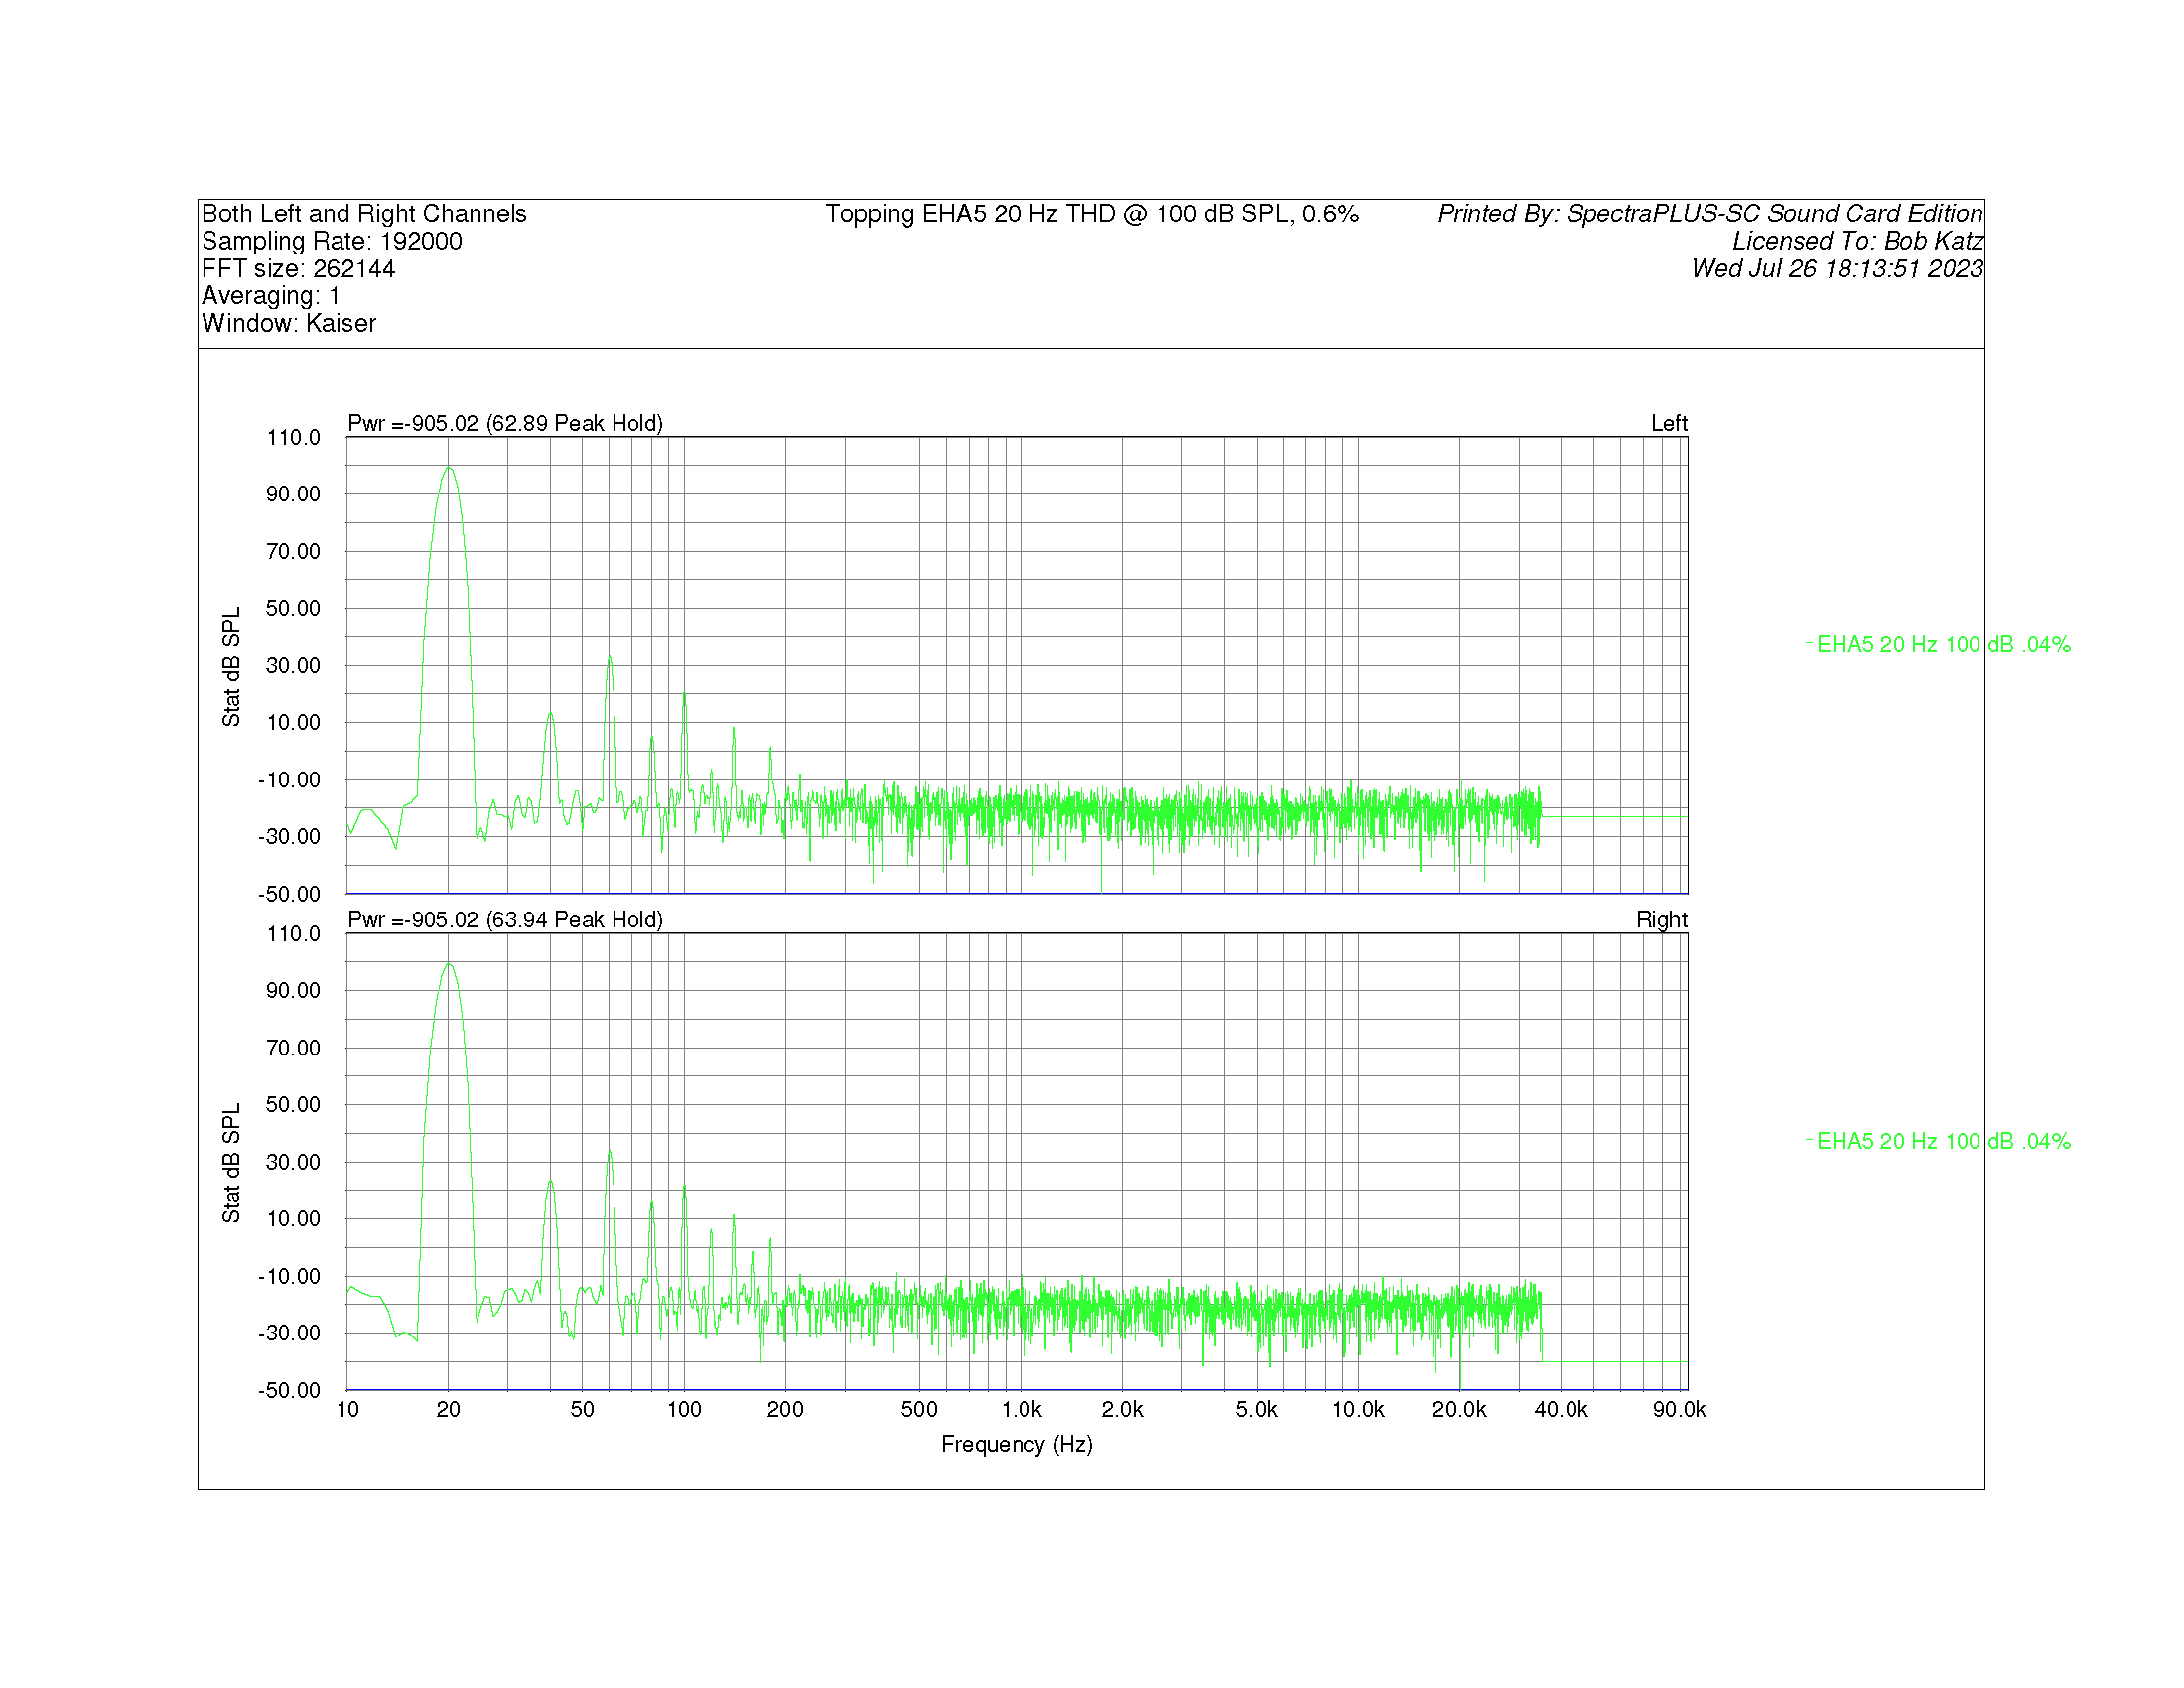The width and height of the screenshot is (2184, 1688).
Task: Click the Window: Kaiser text
Action: click(x=289, y=323)
